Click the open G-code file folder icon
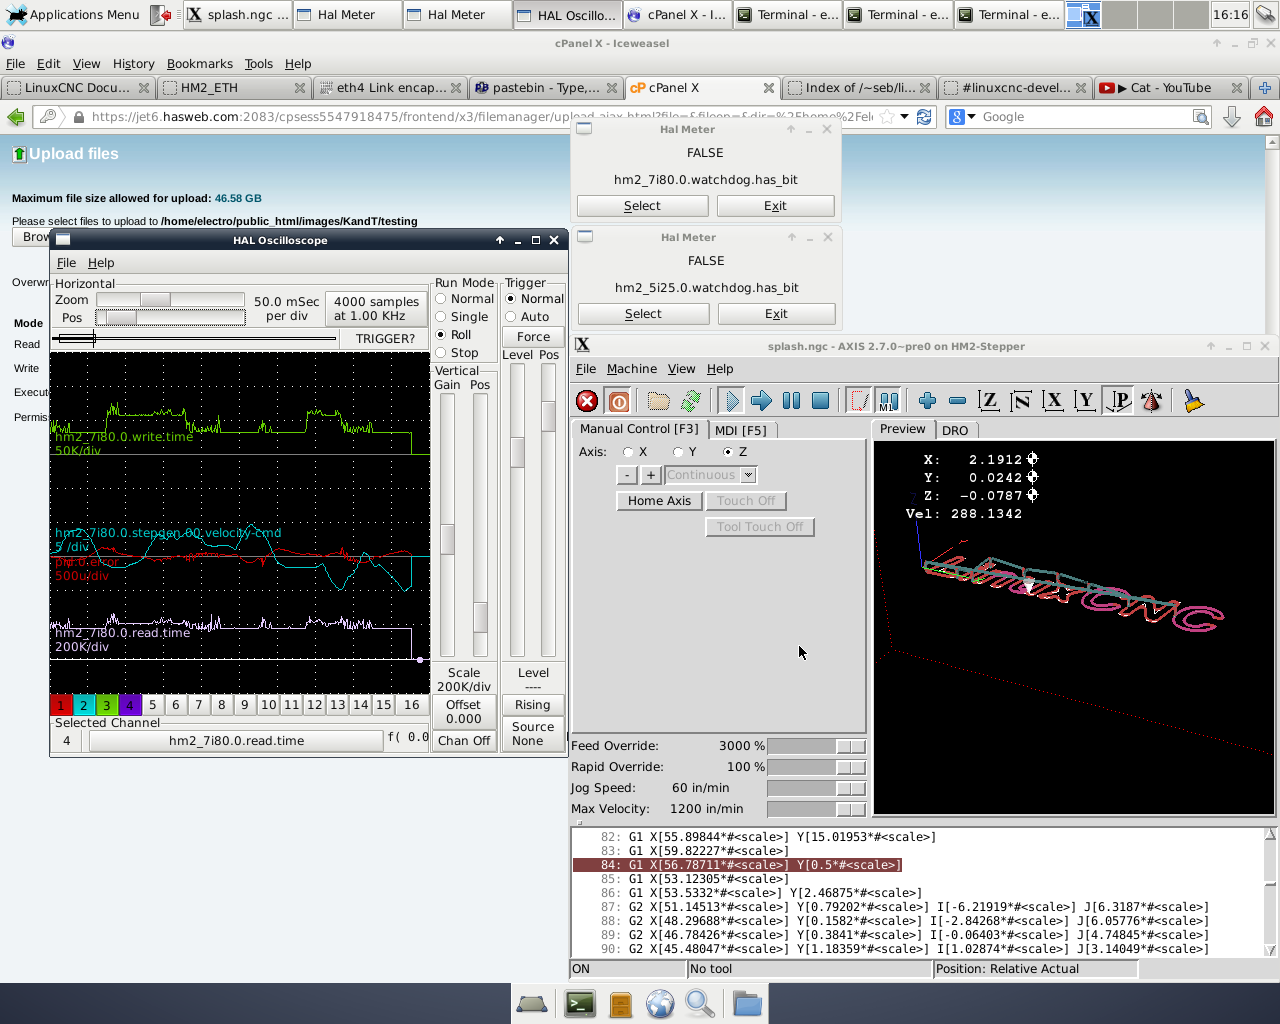Image resolution: width=1280 pixels, height=1024 pixels. [658, 401]
